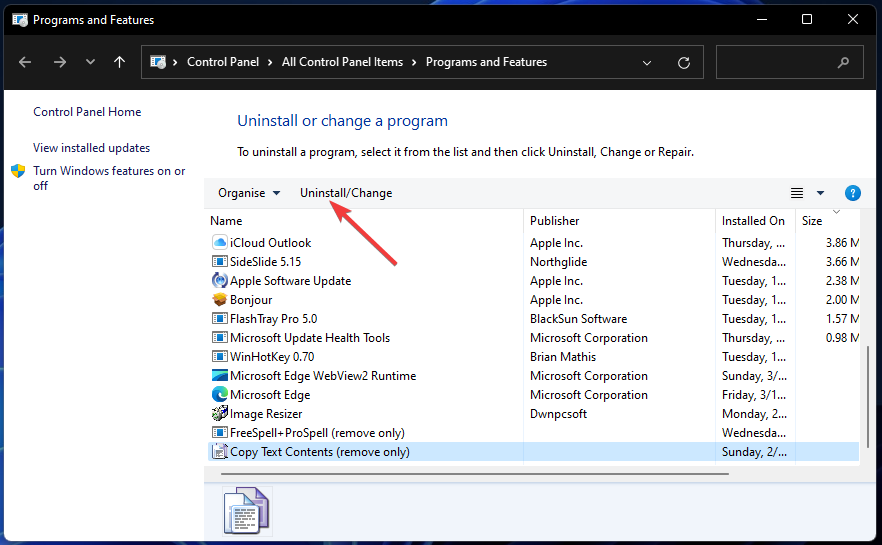Click the Uninstall/Change button
Viewport: 882px width, 545px height.
346,193
